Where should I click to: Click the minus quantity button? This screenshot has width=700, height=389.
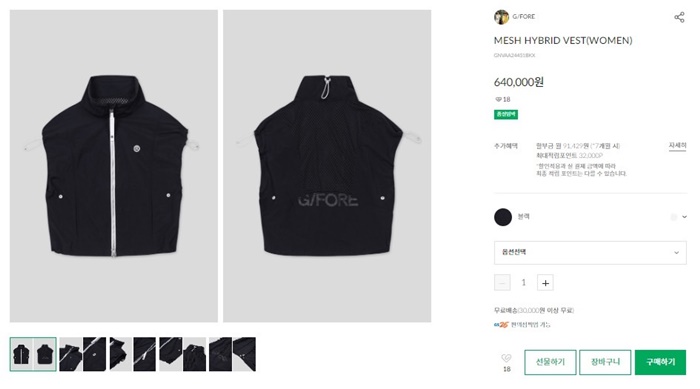tap(502, 283)
